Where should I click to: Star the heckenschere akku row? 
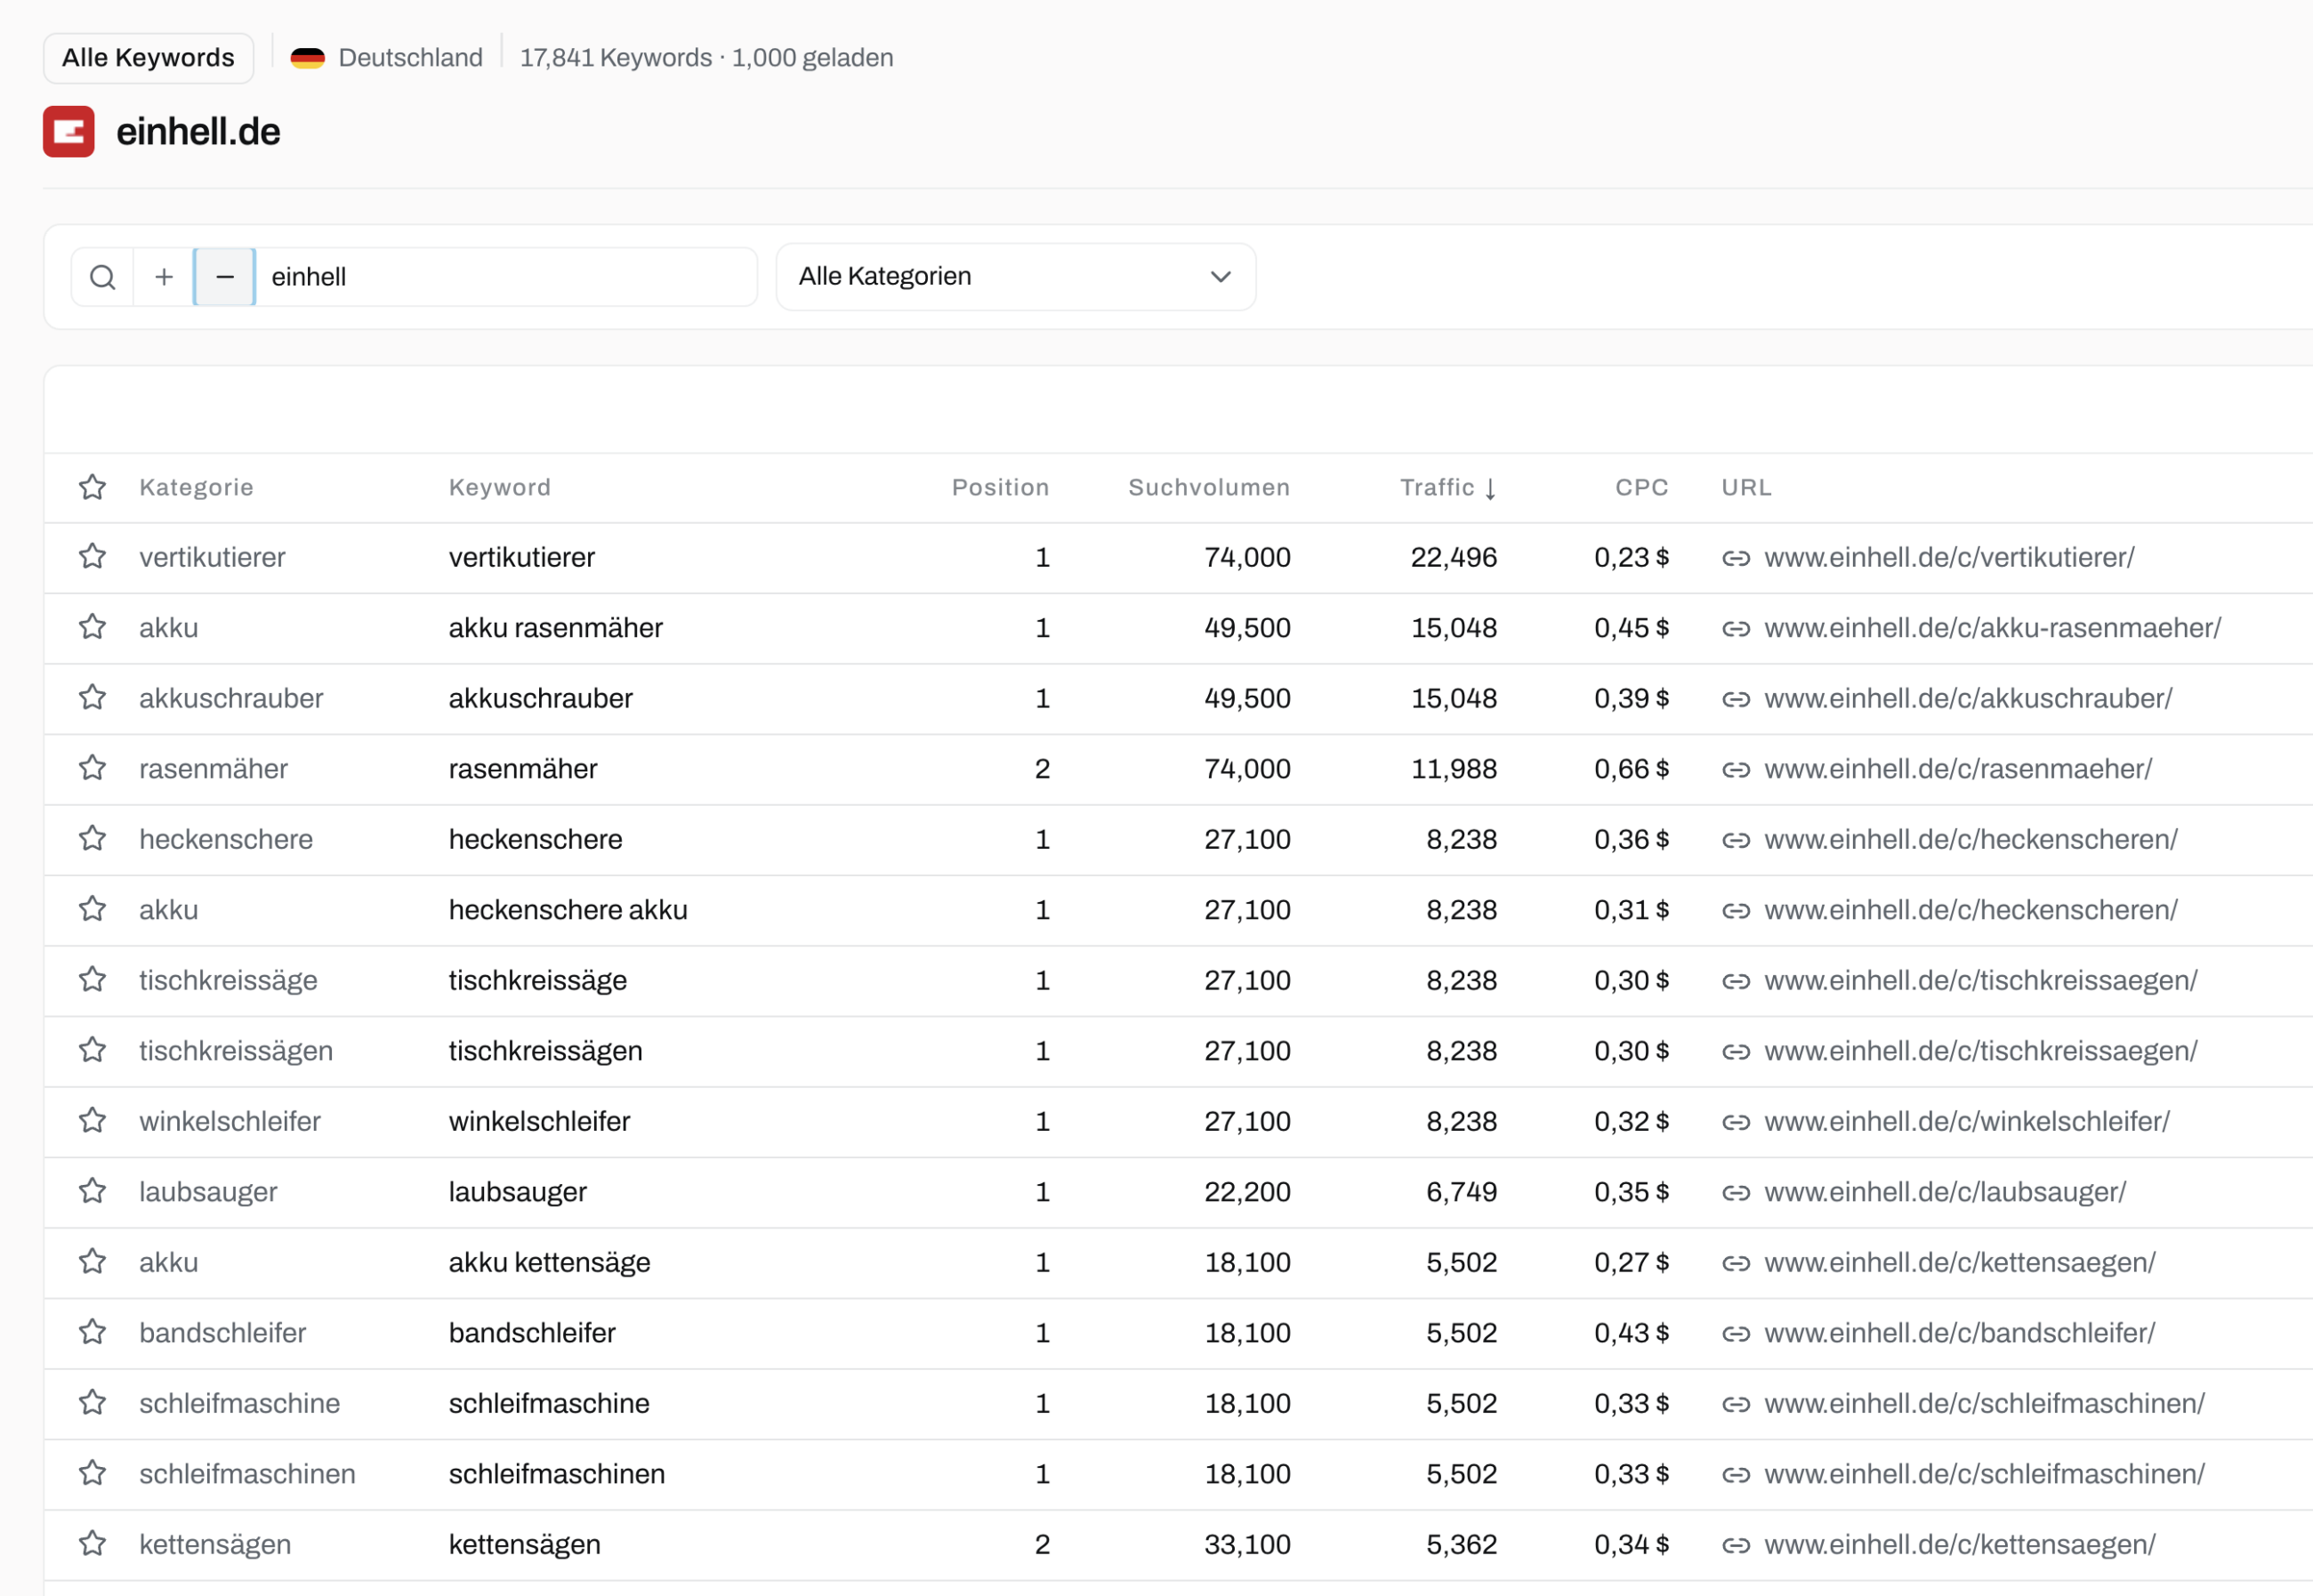[x=93, y=909]
